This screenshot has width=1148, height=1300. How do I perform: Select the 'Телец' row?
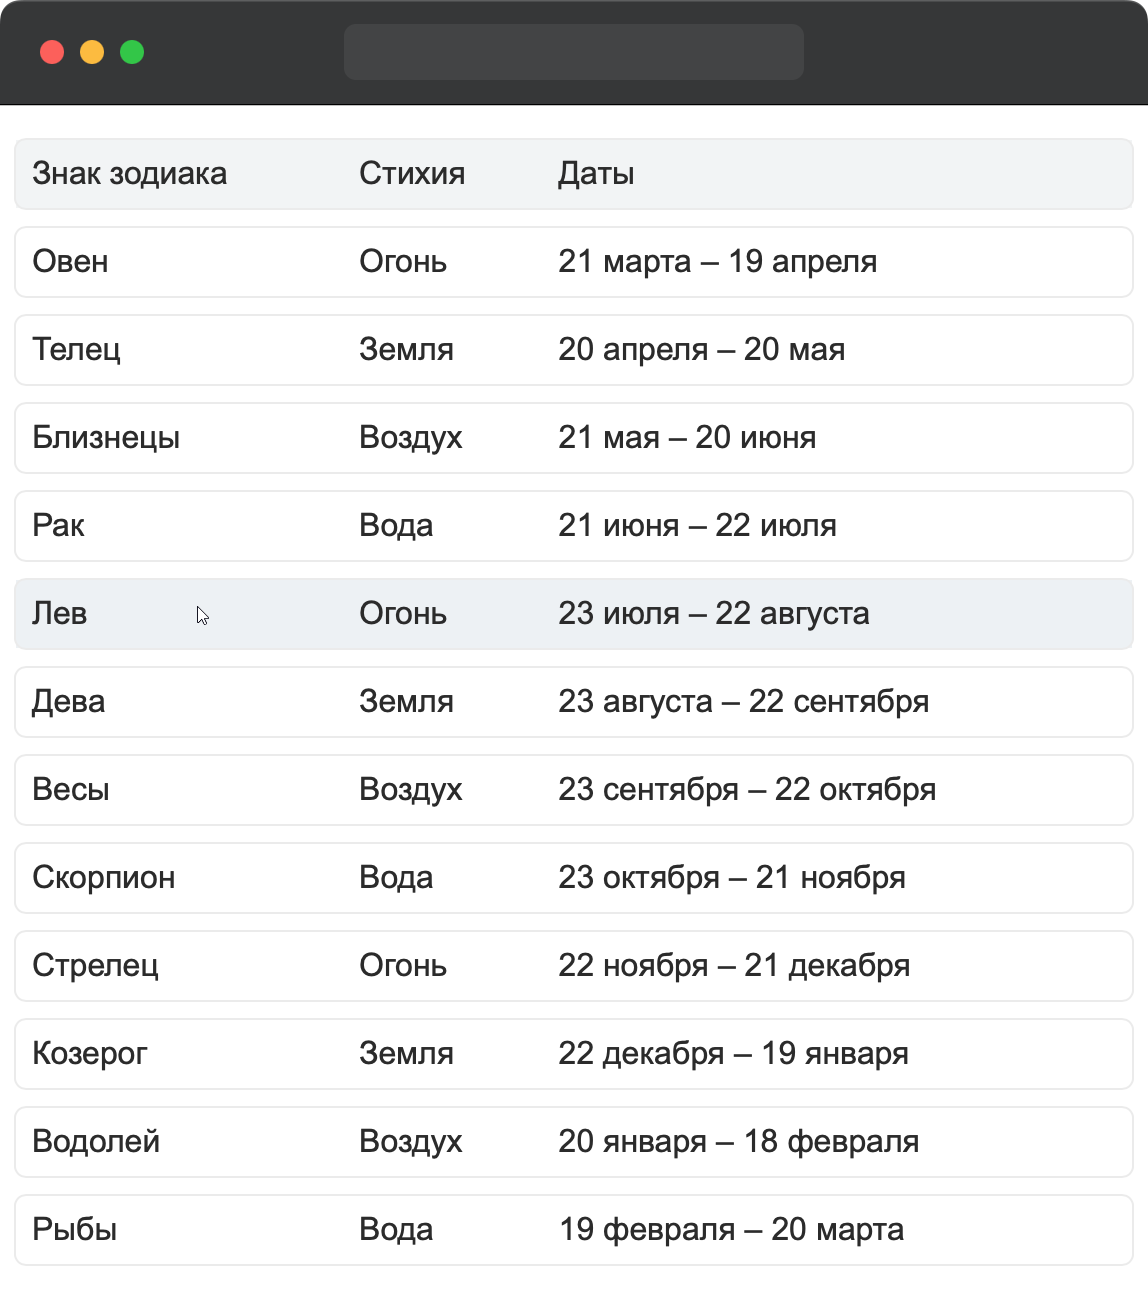573,350
